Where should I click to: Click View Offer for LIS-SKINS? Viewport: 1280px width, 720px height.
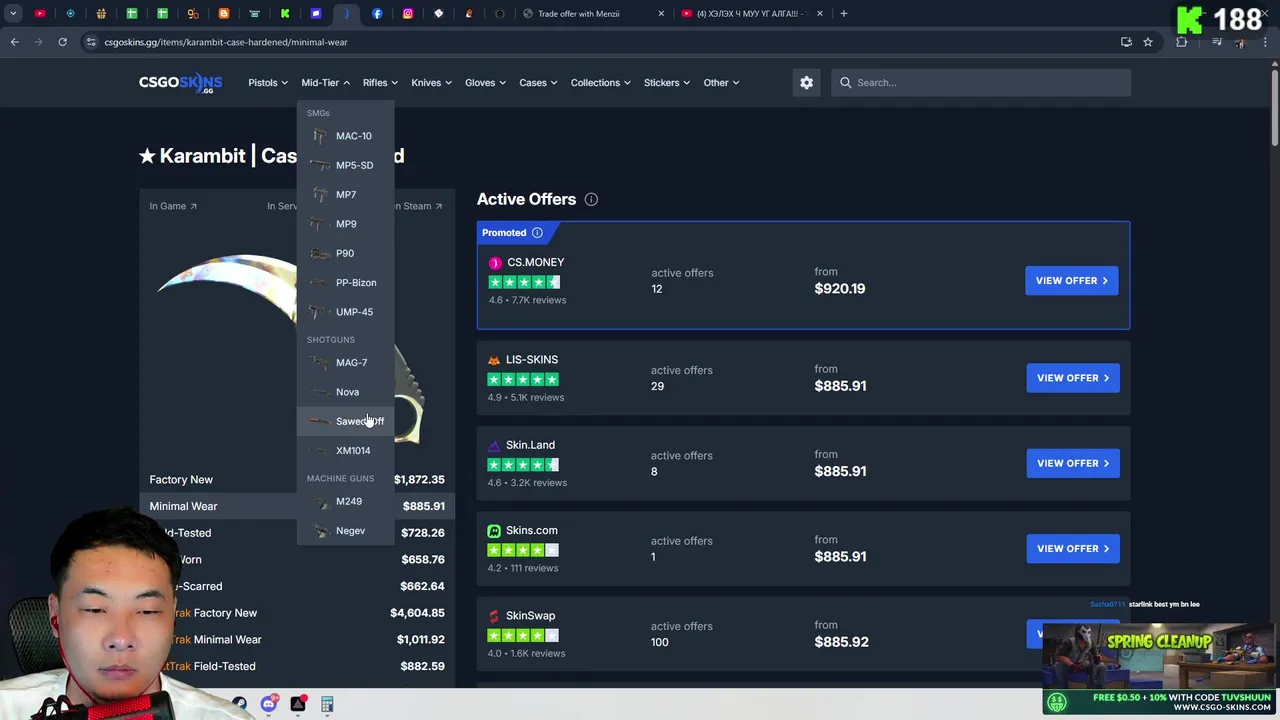click(x=1072, y=378)
